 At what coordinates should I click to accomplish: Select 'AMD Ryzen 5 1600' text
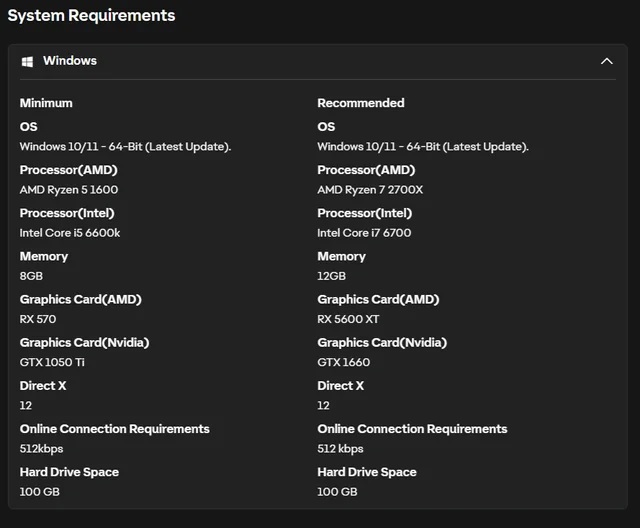(69, 190)
